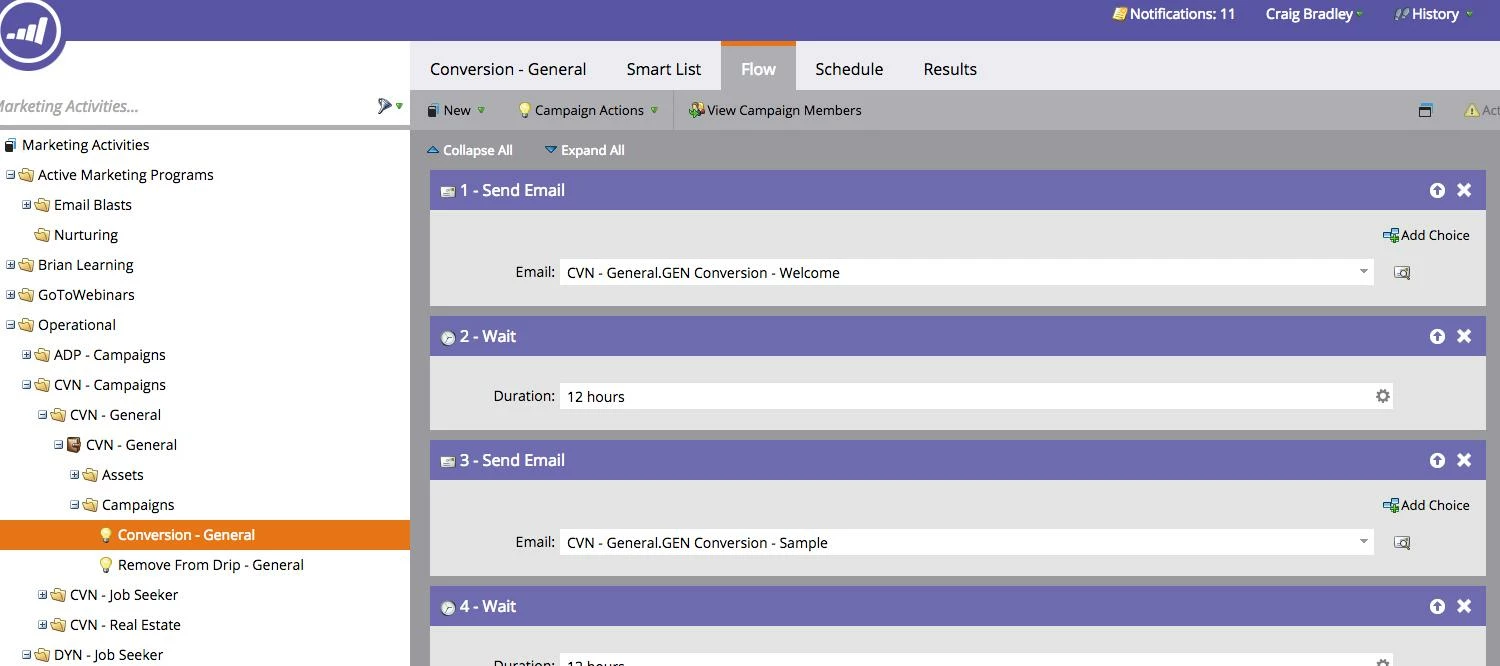
Task: Click the Nurturing folder icon
Action: 42,235
